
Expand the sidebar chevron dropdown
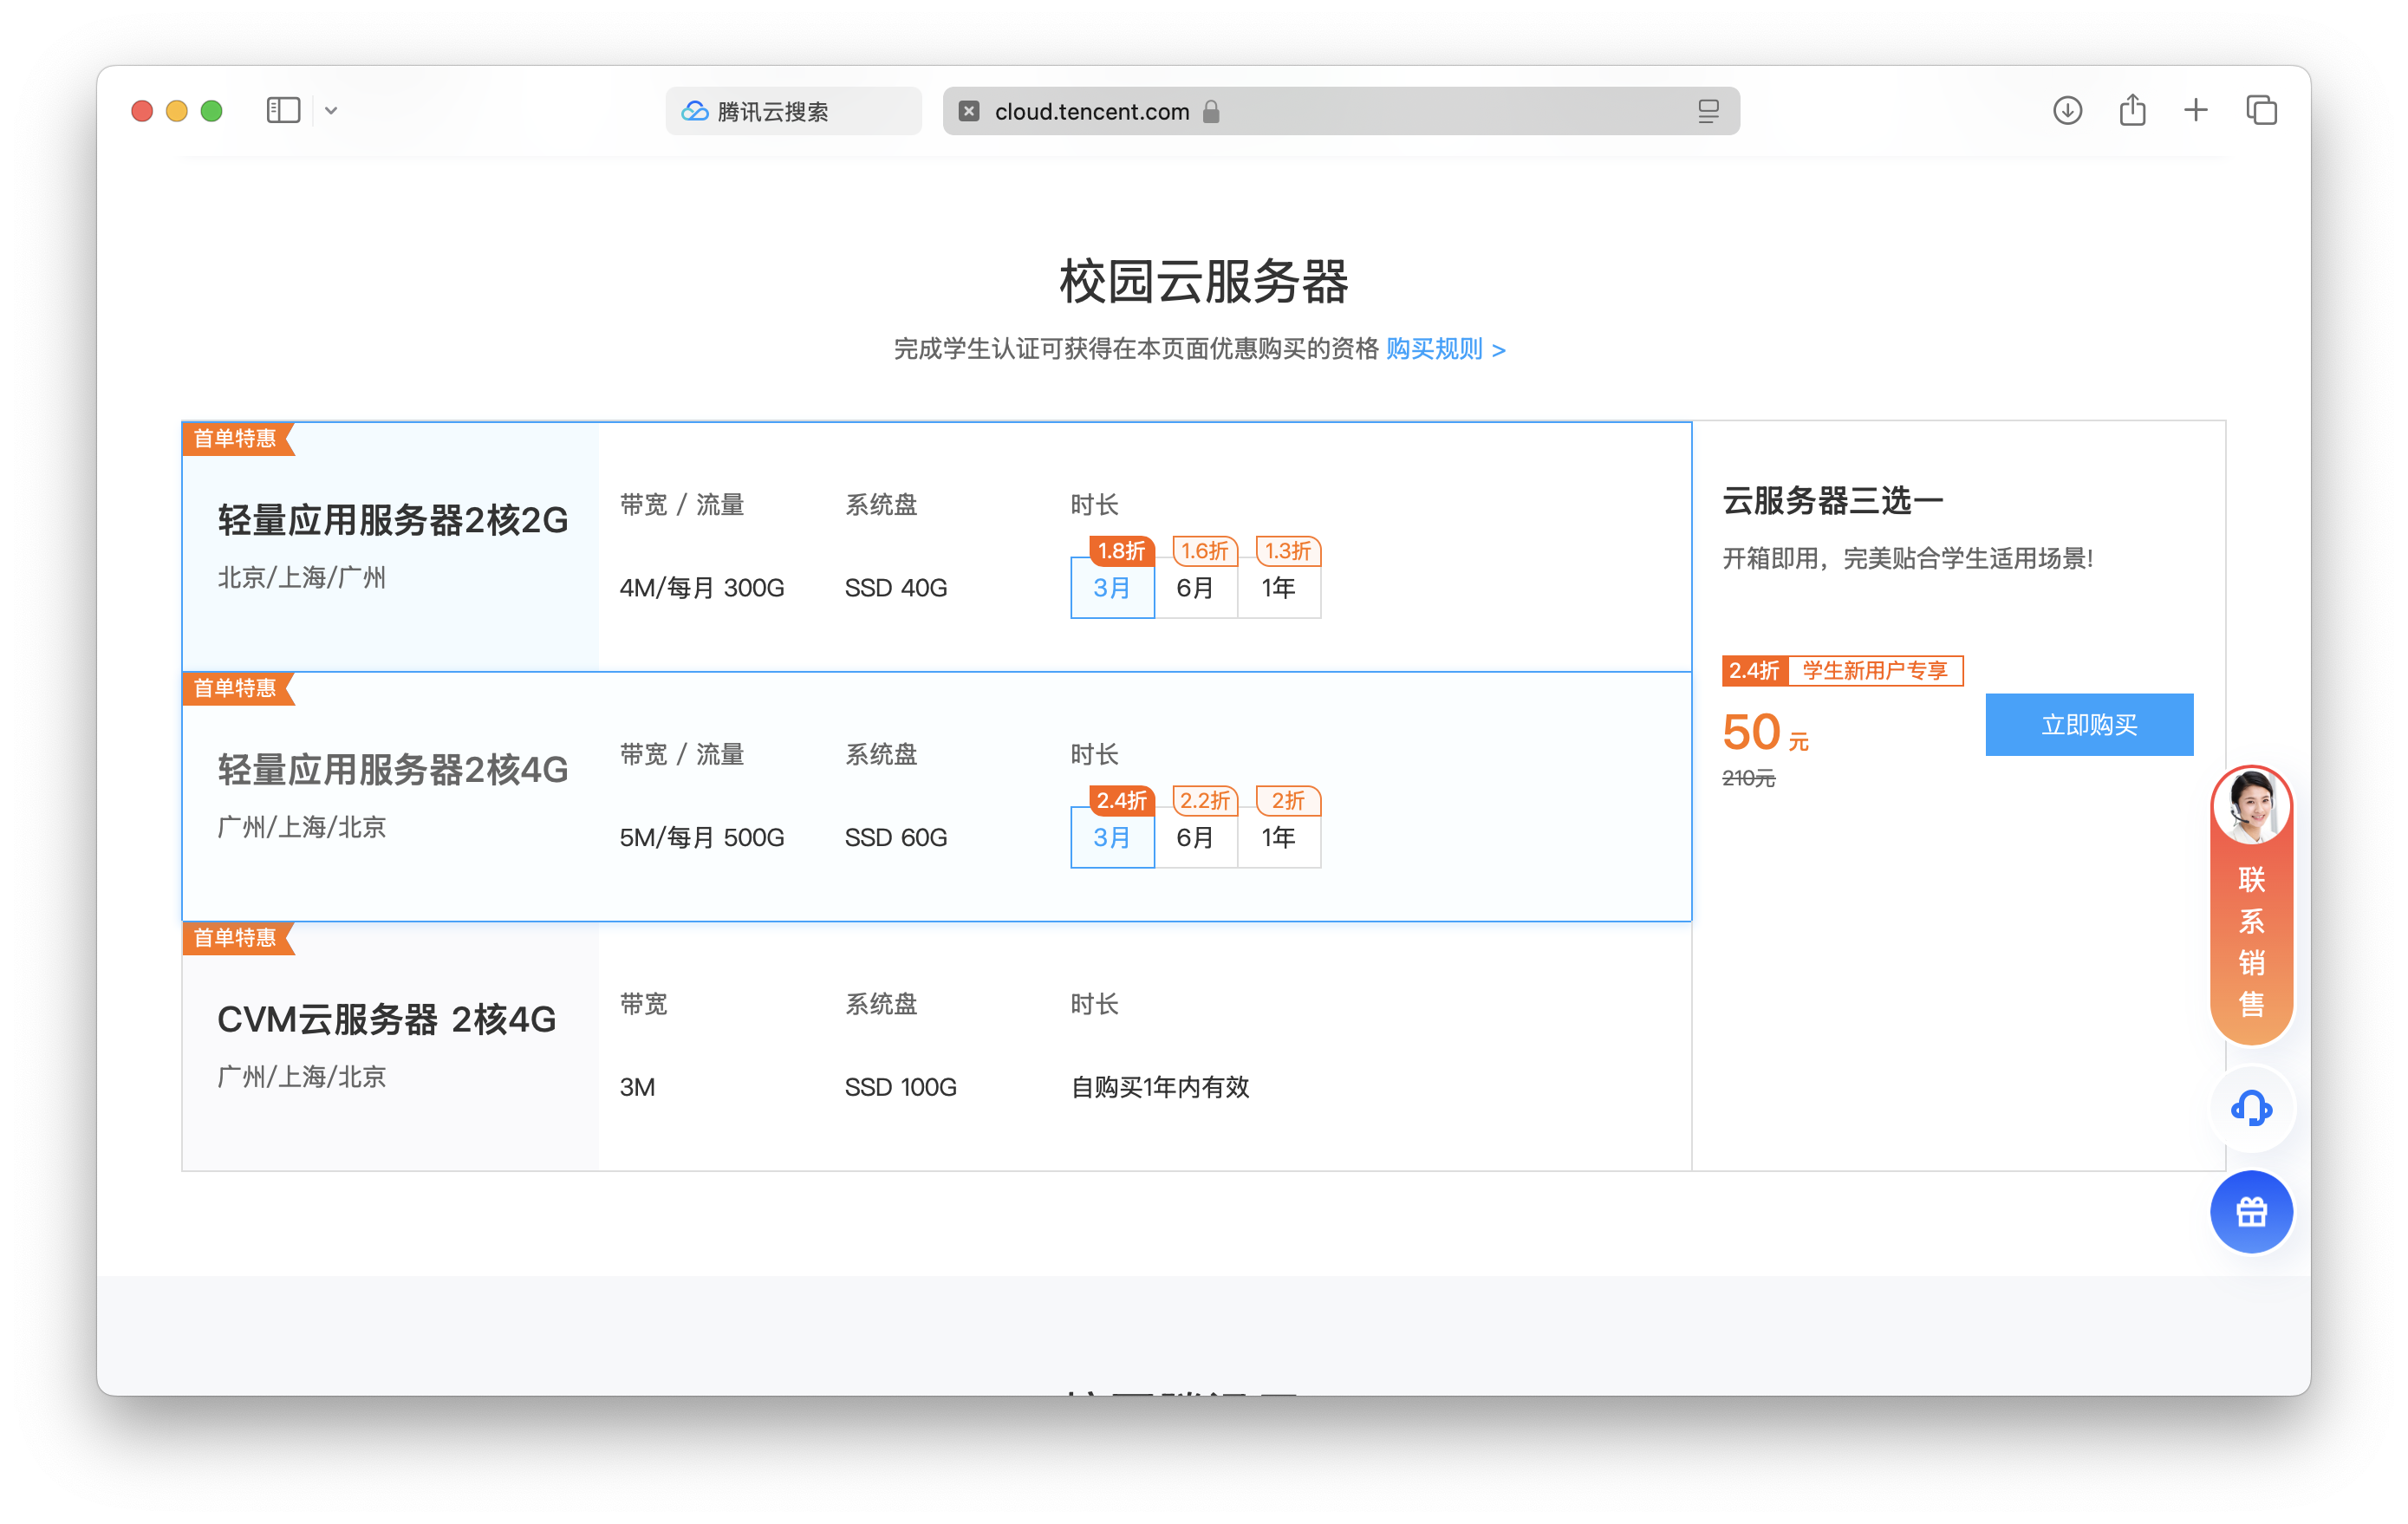[331, 111]
